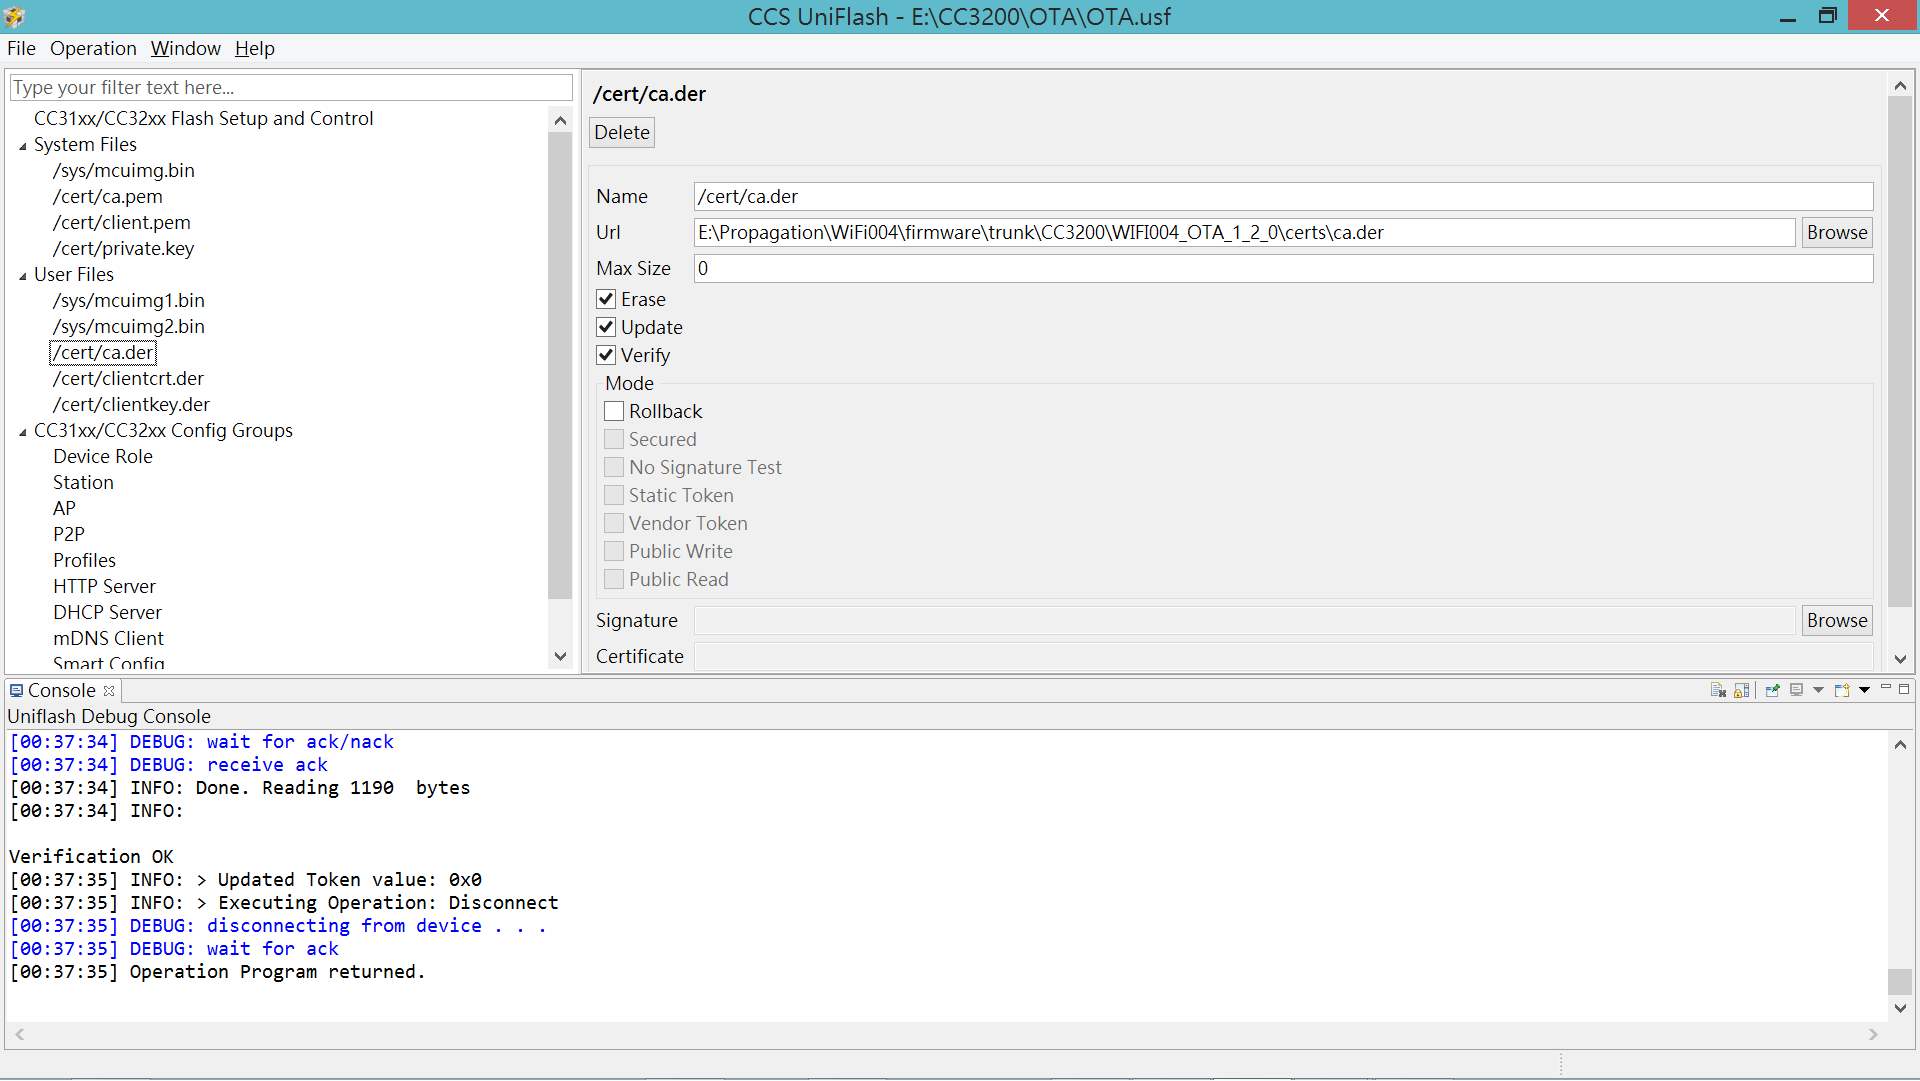Click Pin Console icon
Viewport: 1920px width, 1081px height.
point(1772,690)
